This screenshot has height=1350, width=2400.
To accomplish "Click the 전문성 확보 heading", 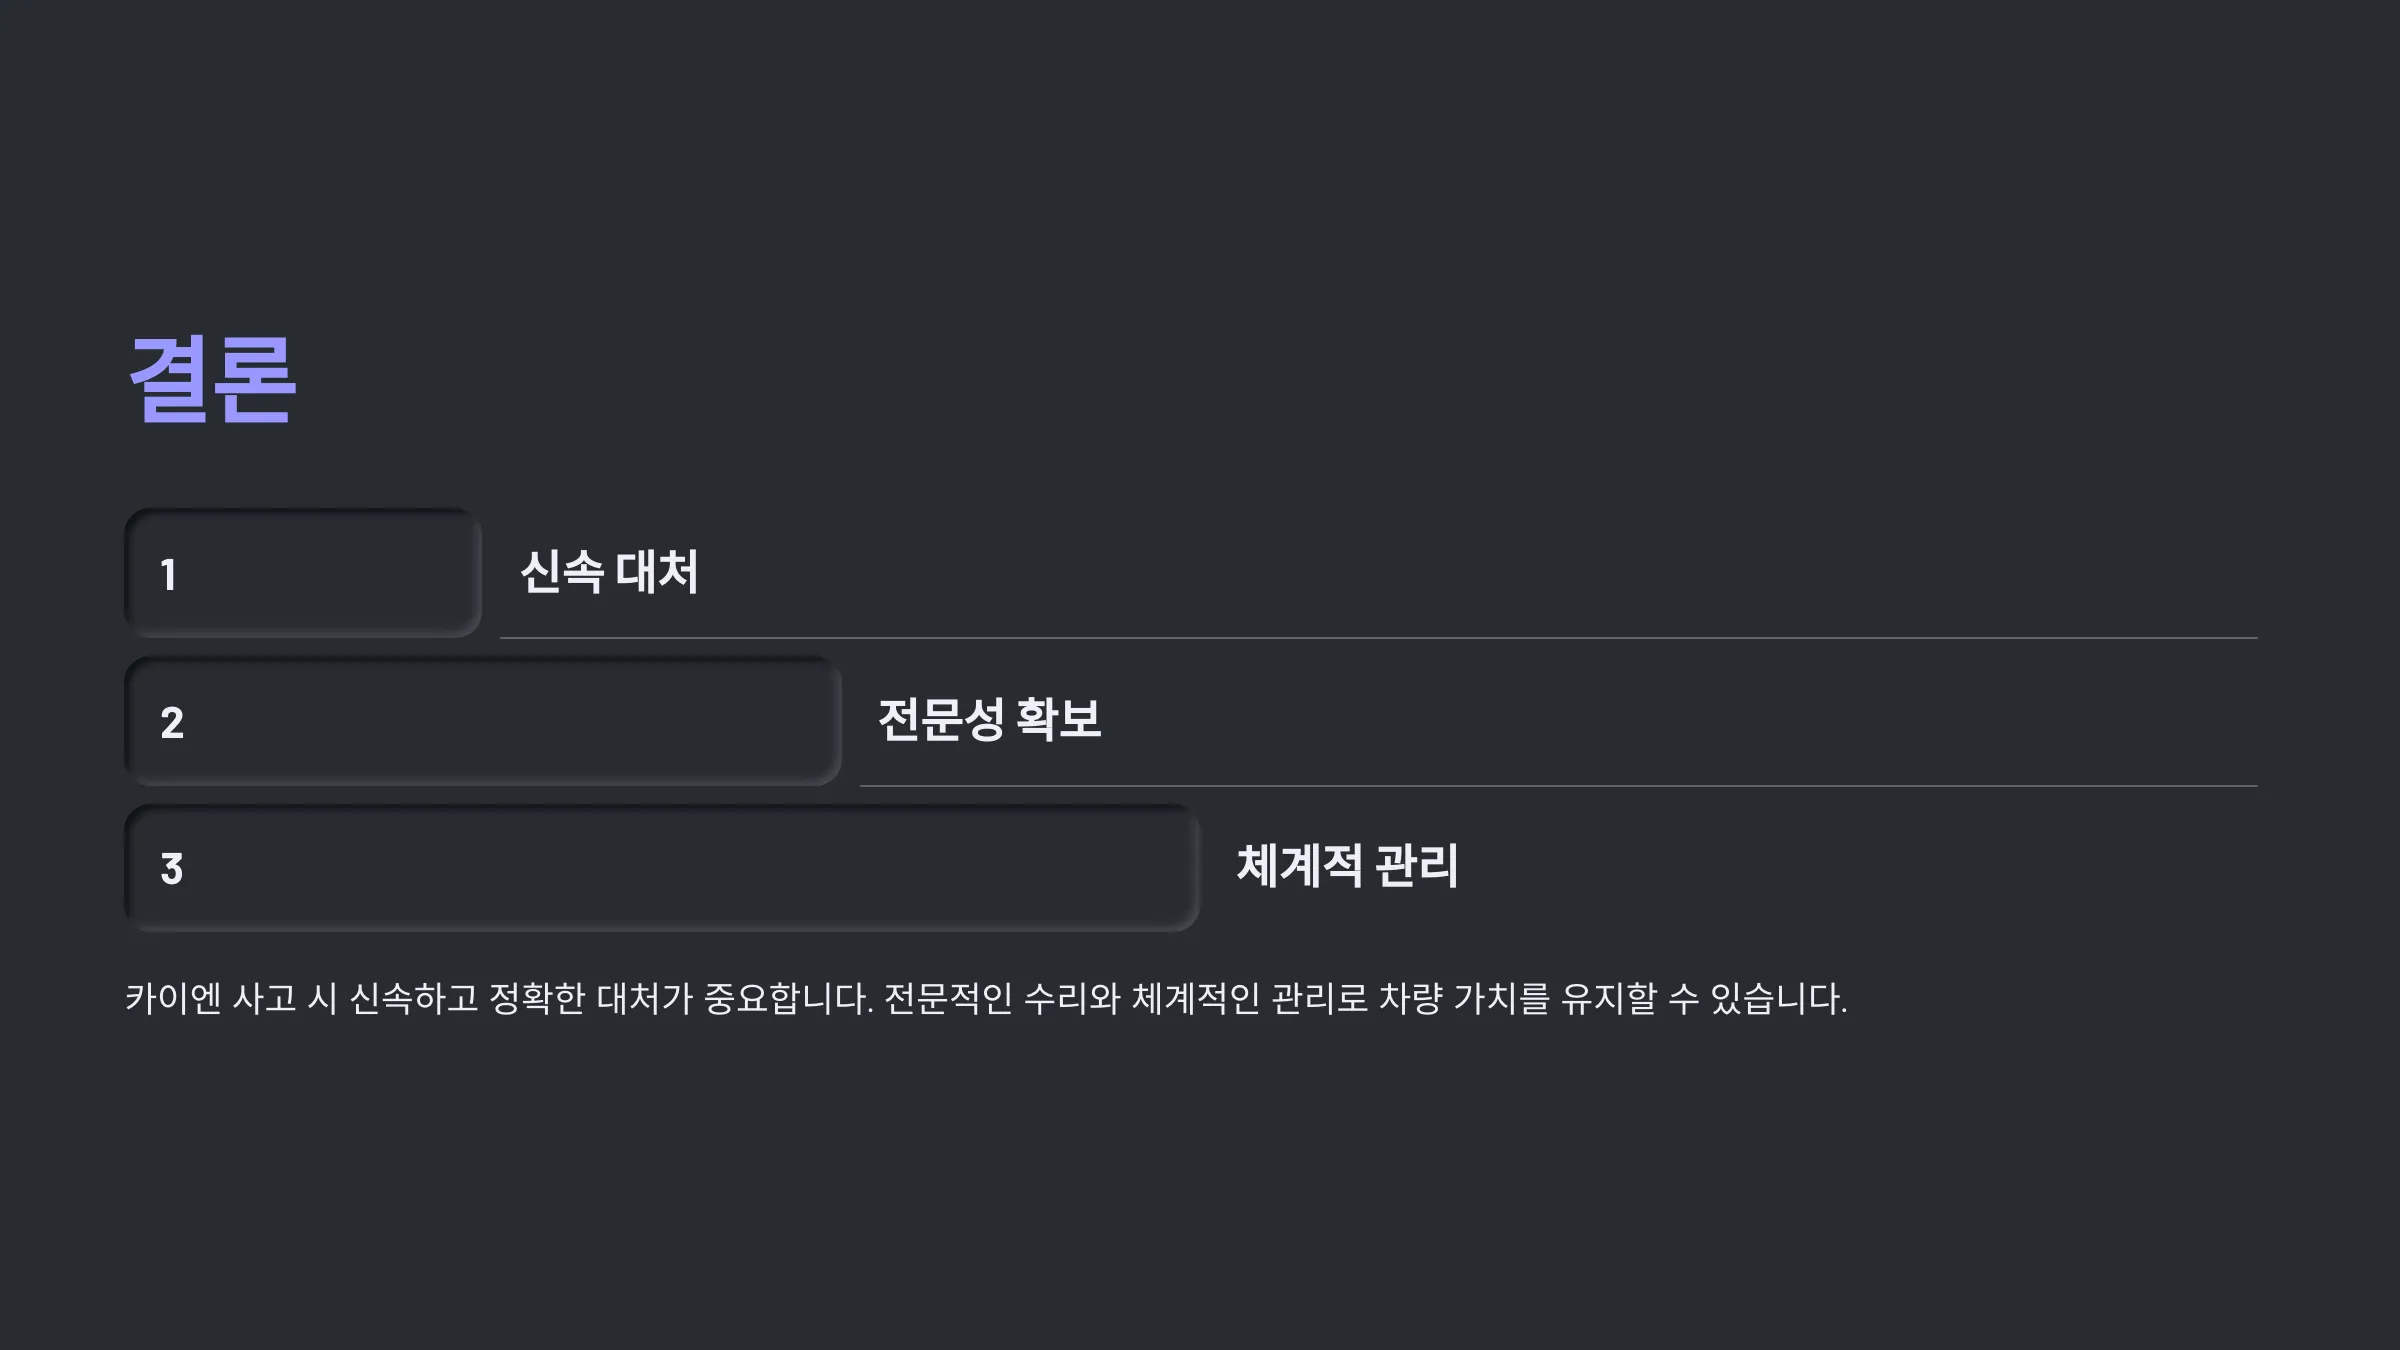I will (989, 719).
